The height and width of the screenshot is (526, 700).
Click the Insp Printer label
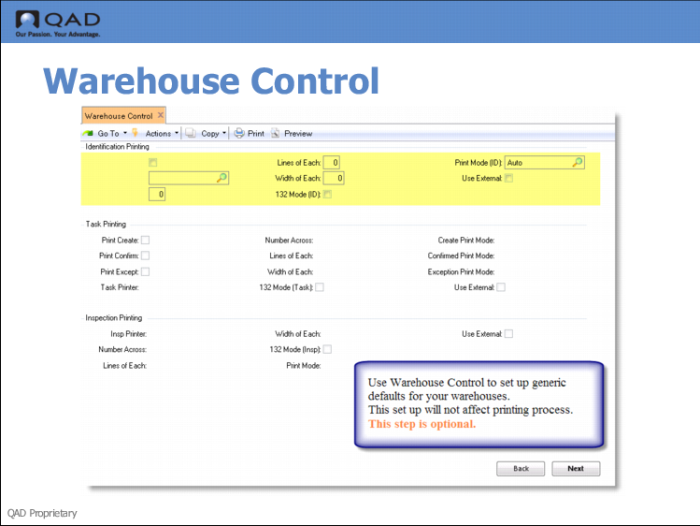129,334
